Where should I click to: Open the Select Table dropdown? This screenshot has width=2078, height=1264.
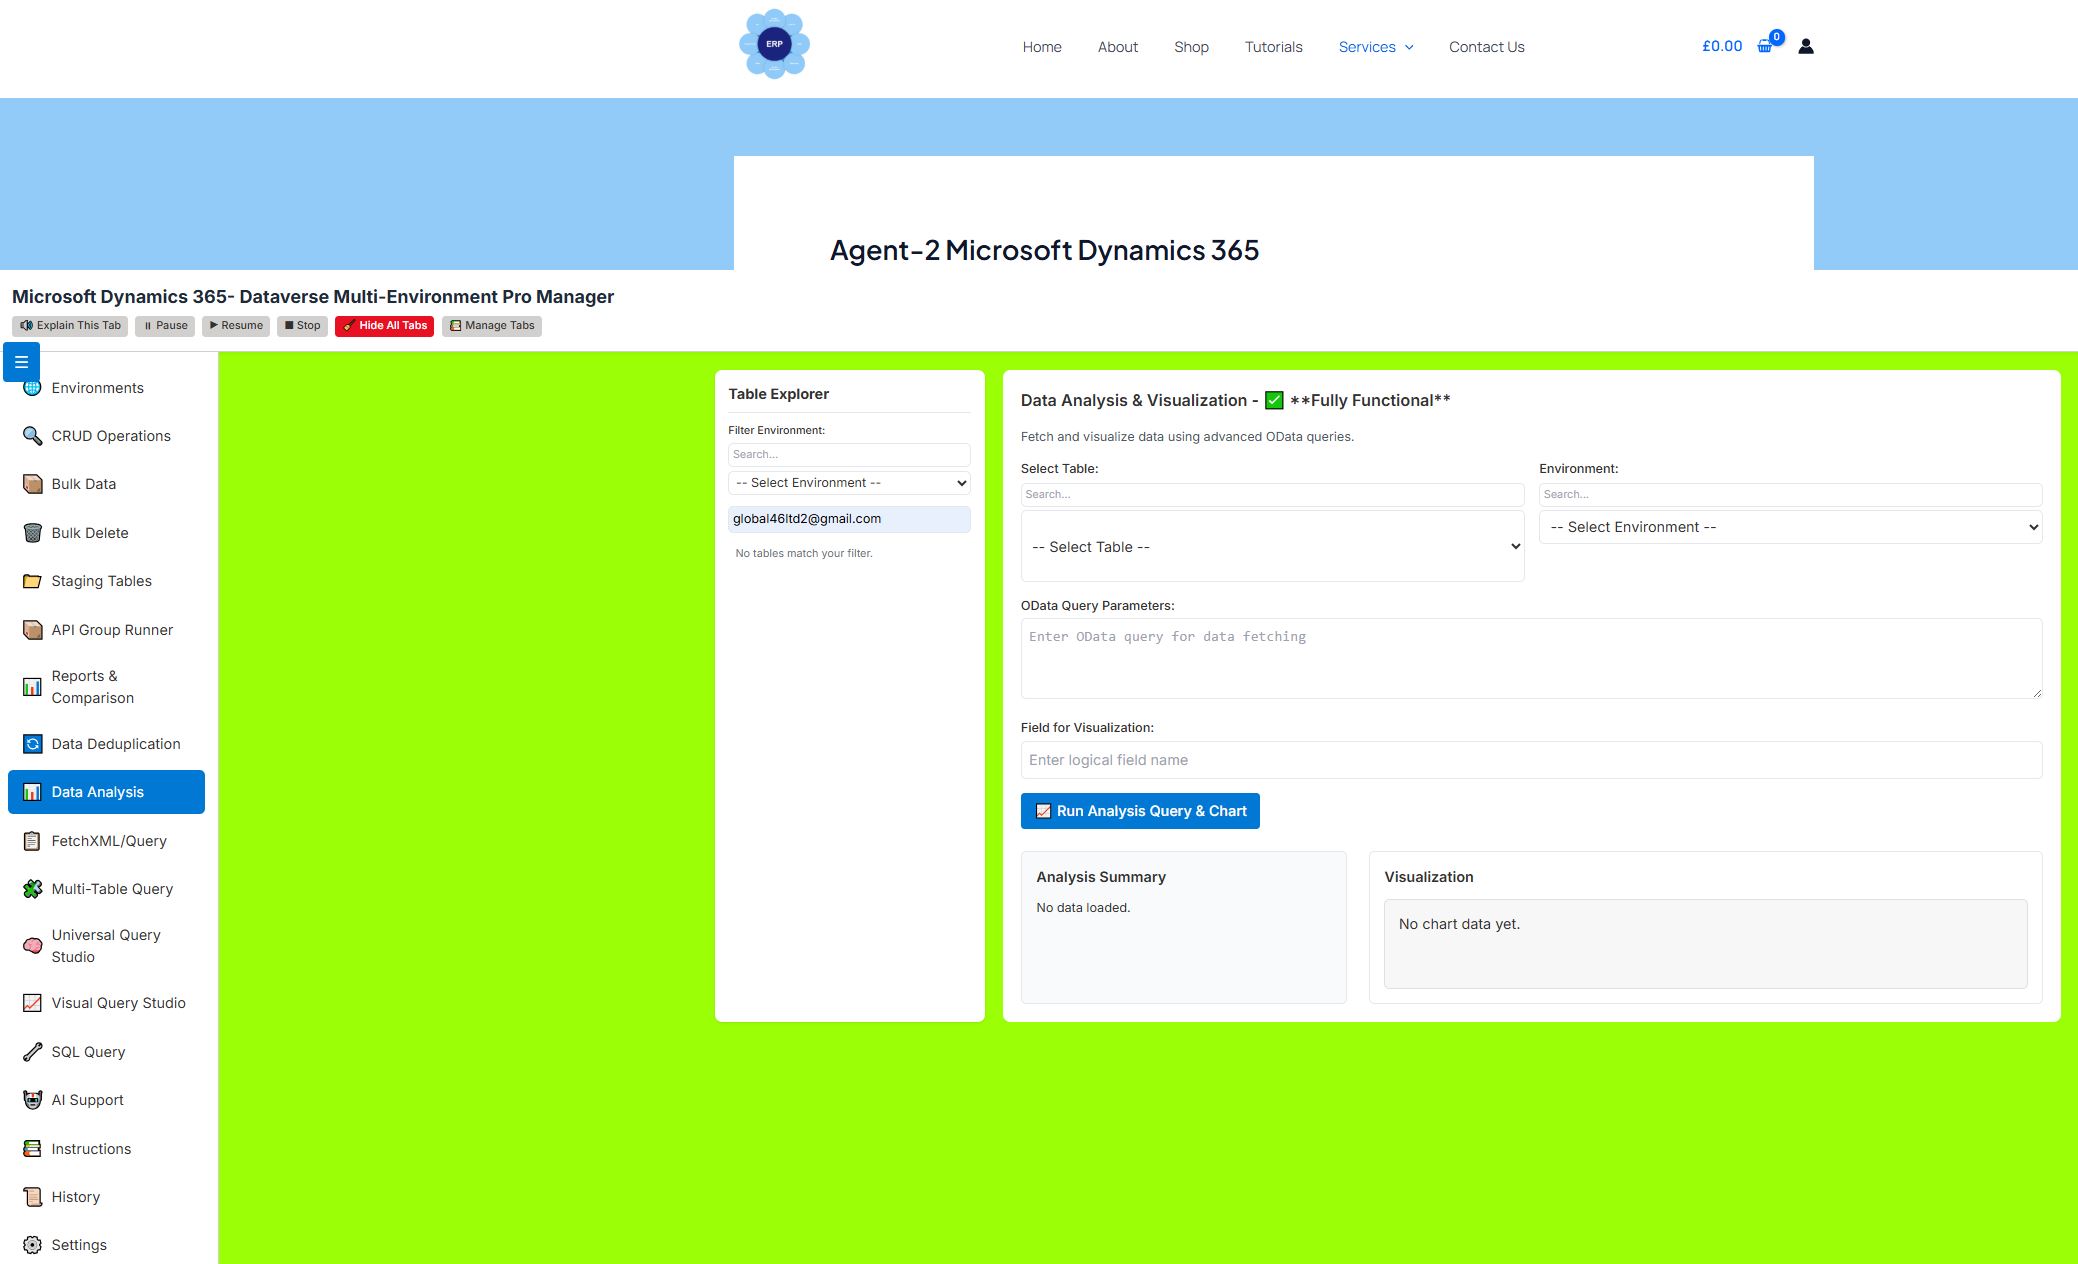(1271, 547)
